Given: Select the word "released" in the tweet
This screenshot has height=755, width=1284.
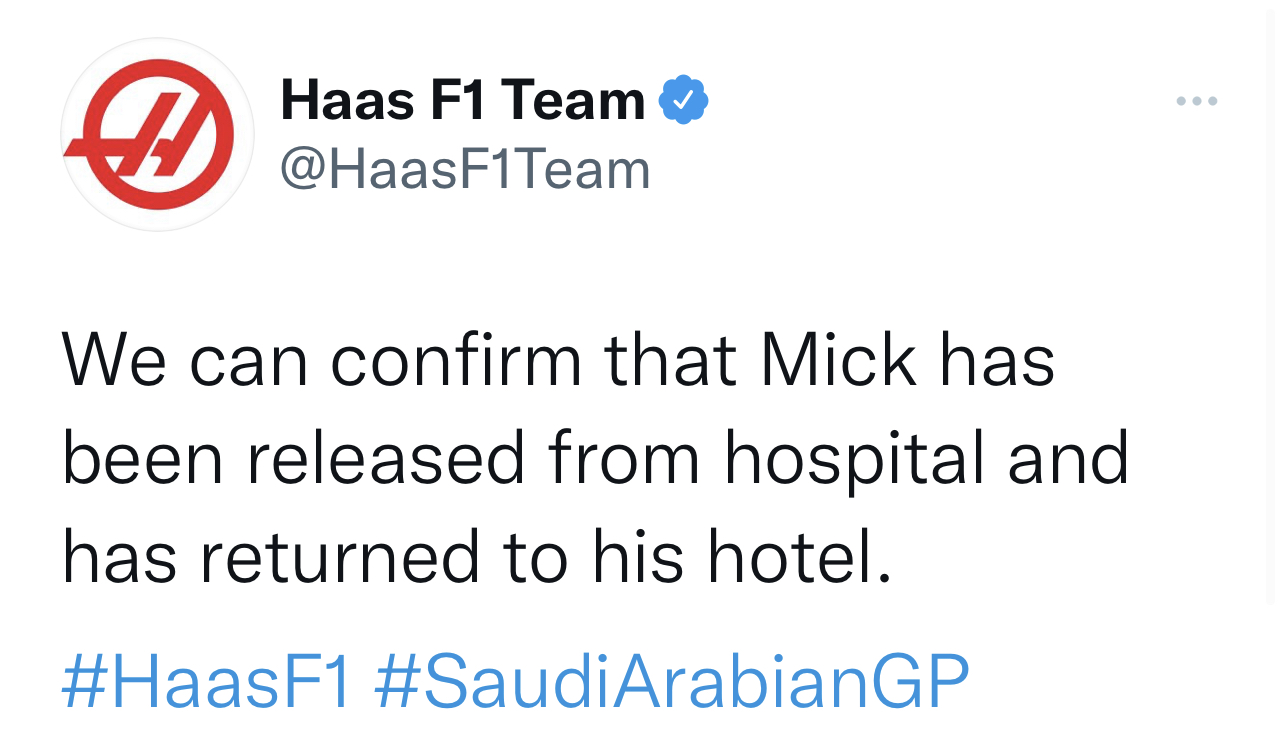Looking at the screenshot, I should (386, 457).
